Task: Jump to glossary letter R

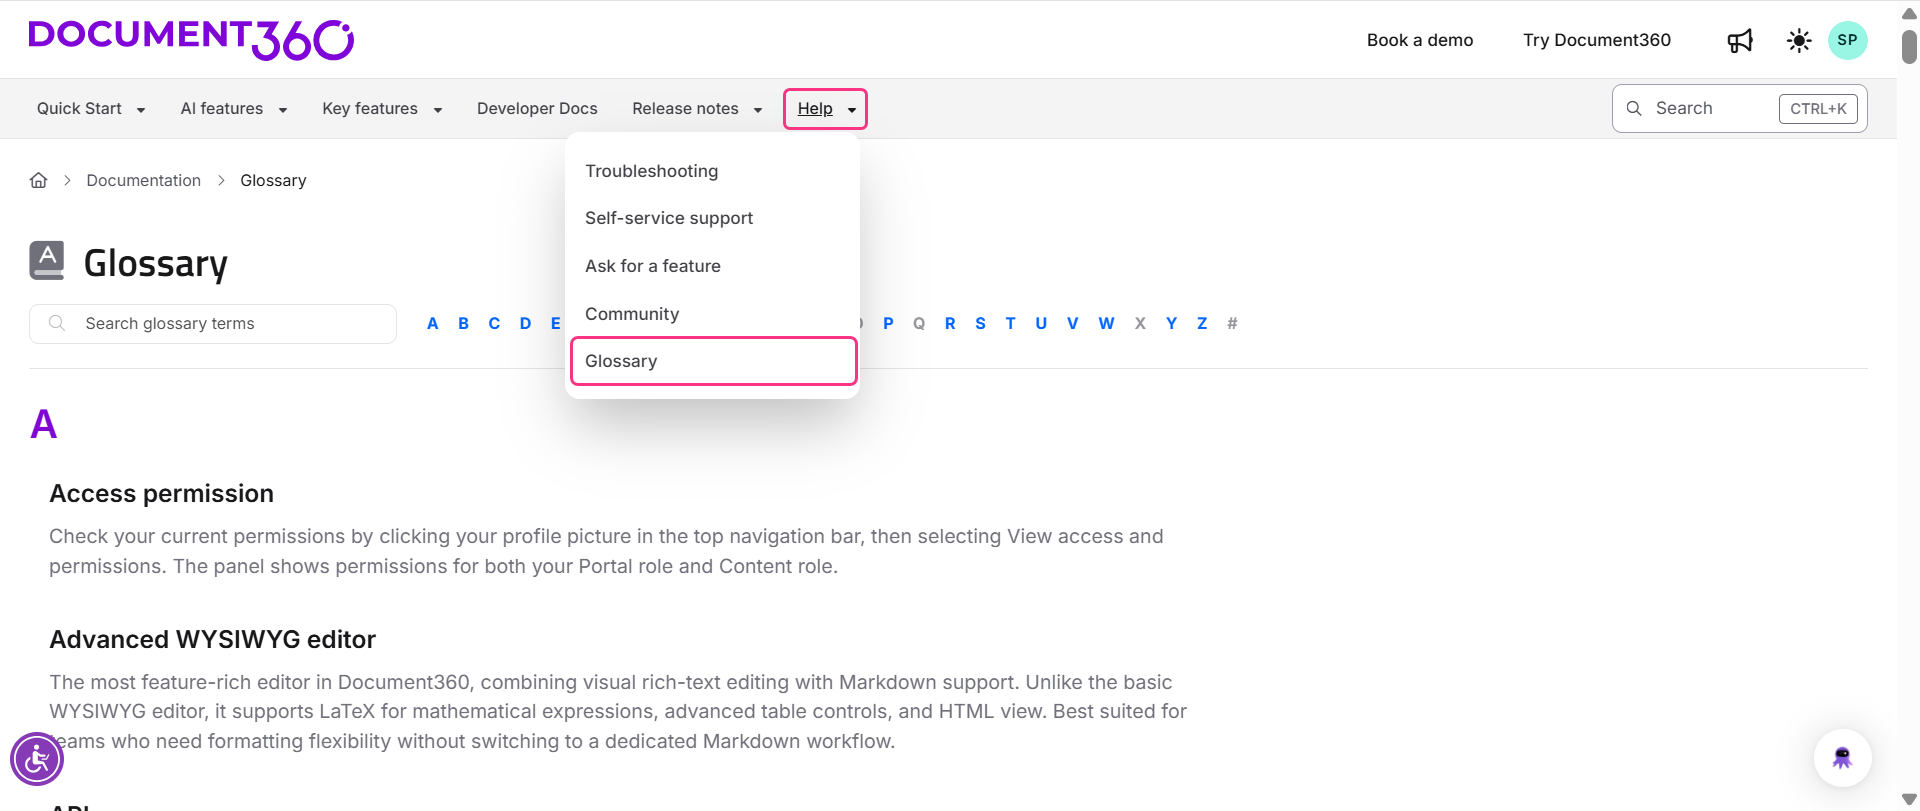Action: pyautogui.click(x=950, y=323)
